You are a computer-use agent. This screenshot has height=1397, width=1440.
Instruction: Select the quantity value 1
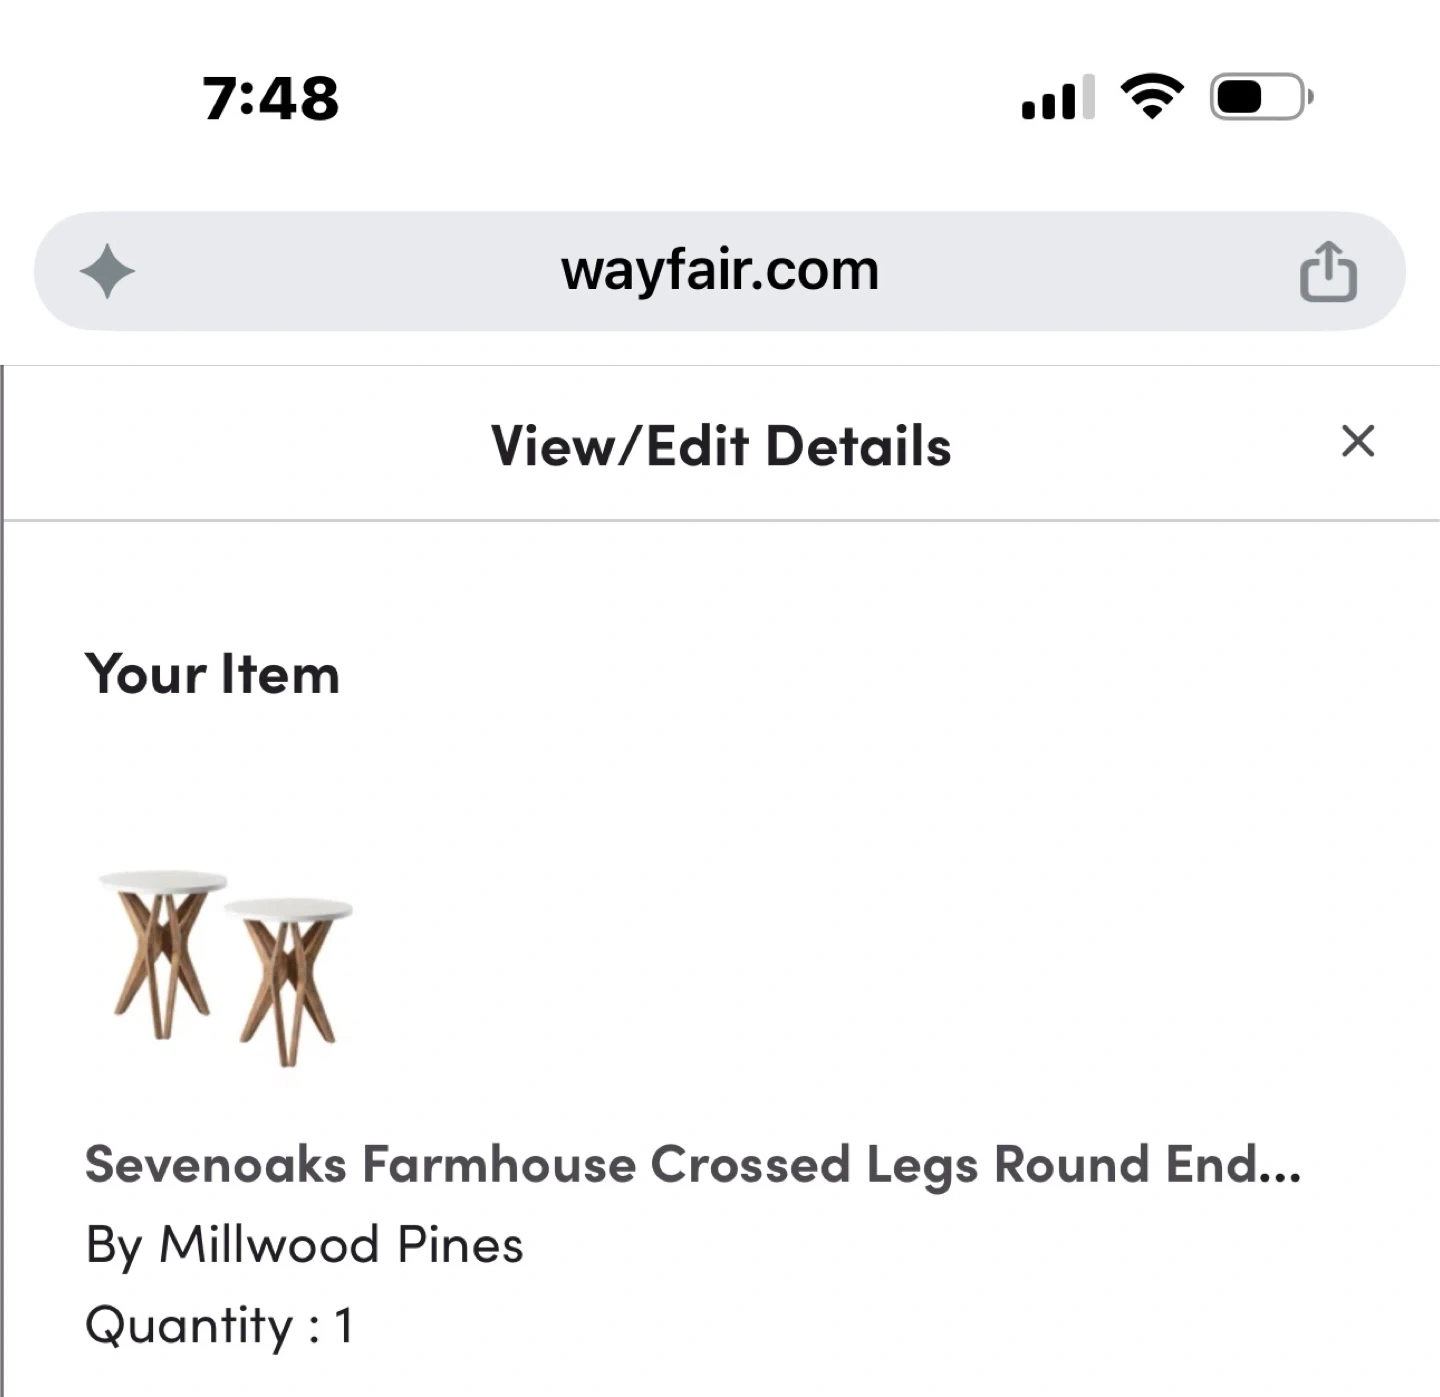coord(343,1326)
